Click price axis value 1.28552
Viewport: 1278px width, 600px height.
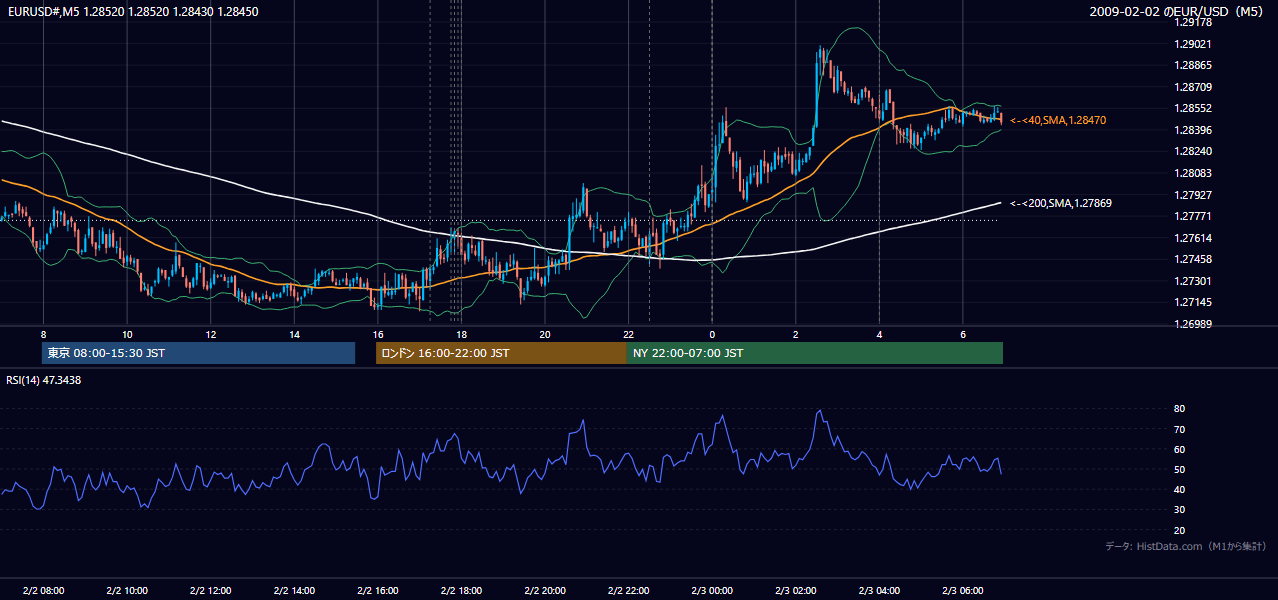pos(1194,108)
